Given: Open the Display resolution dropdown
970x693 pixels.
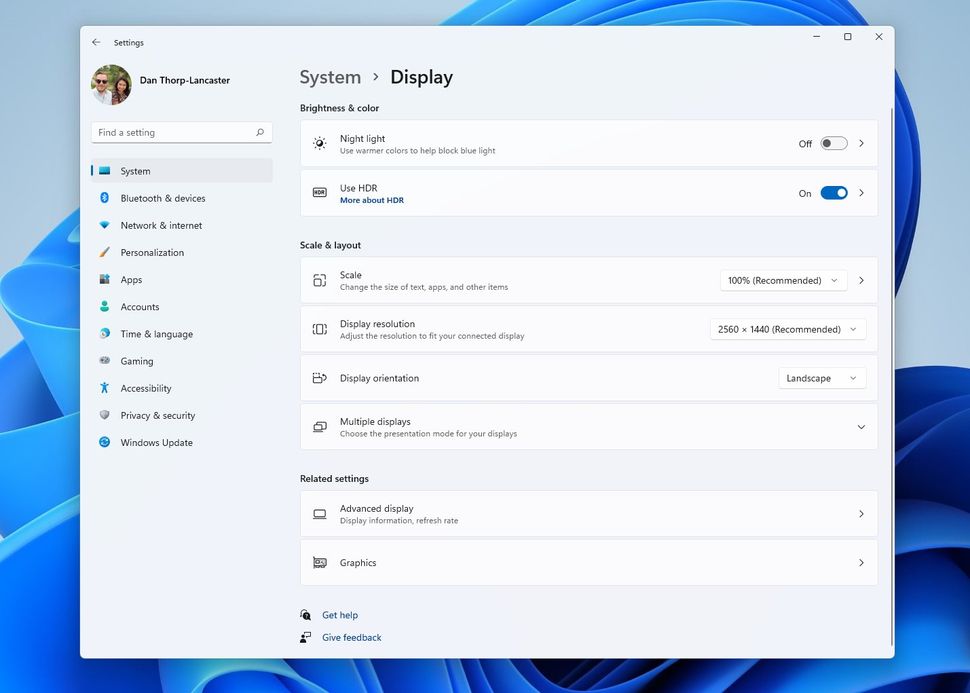Looking at the screenshot, I should click(787, 329).
